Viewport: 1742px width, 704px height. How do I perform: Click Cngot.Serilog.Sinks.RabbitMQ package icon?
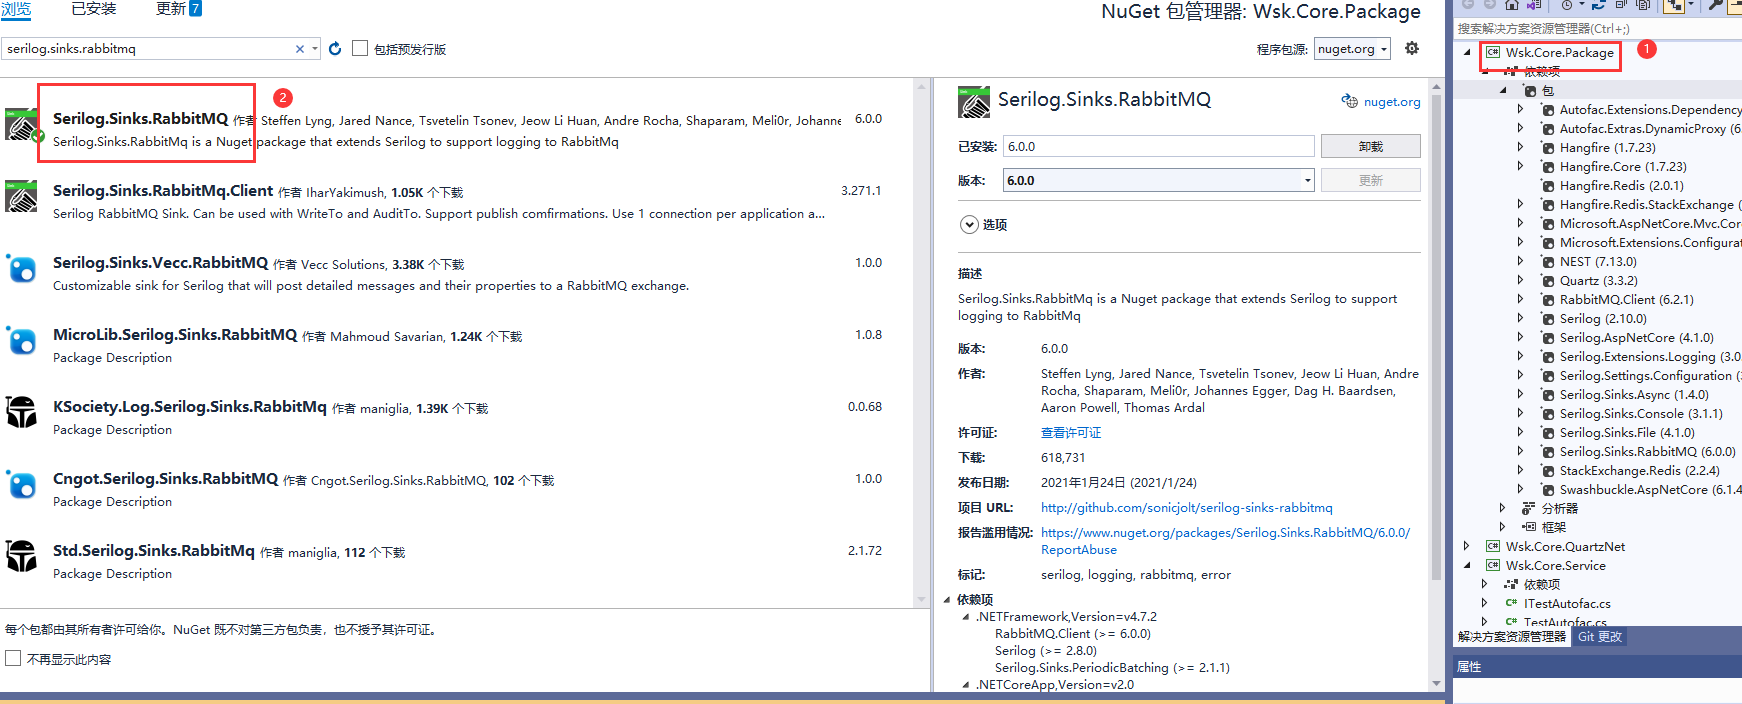[x=21, y=484]
